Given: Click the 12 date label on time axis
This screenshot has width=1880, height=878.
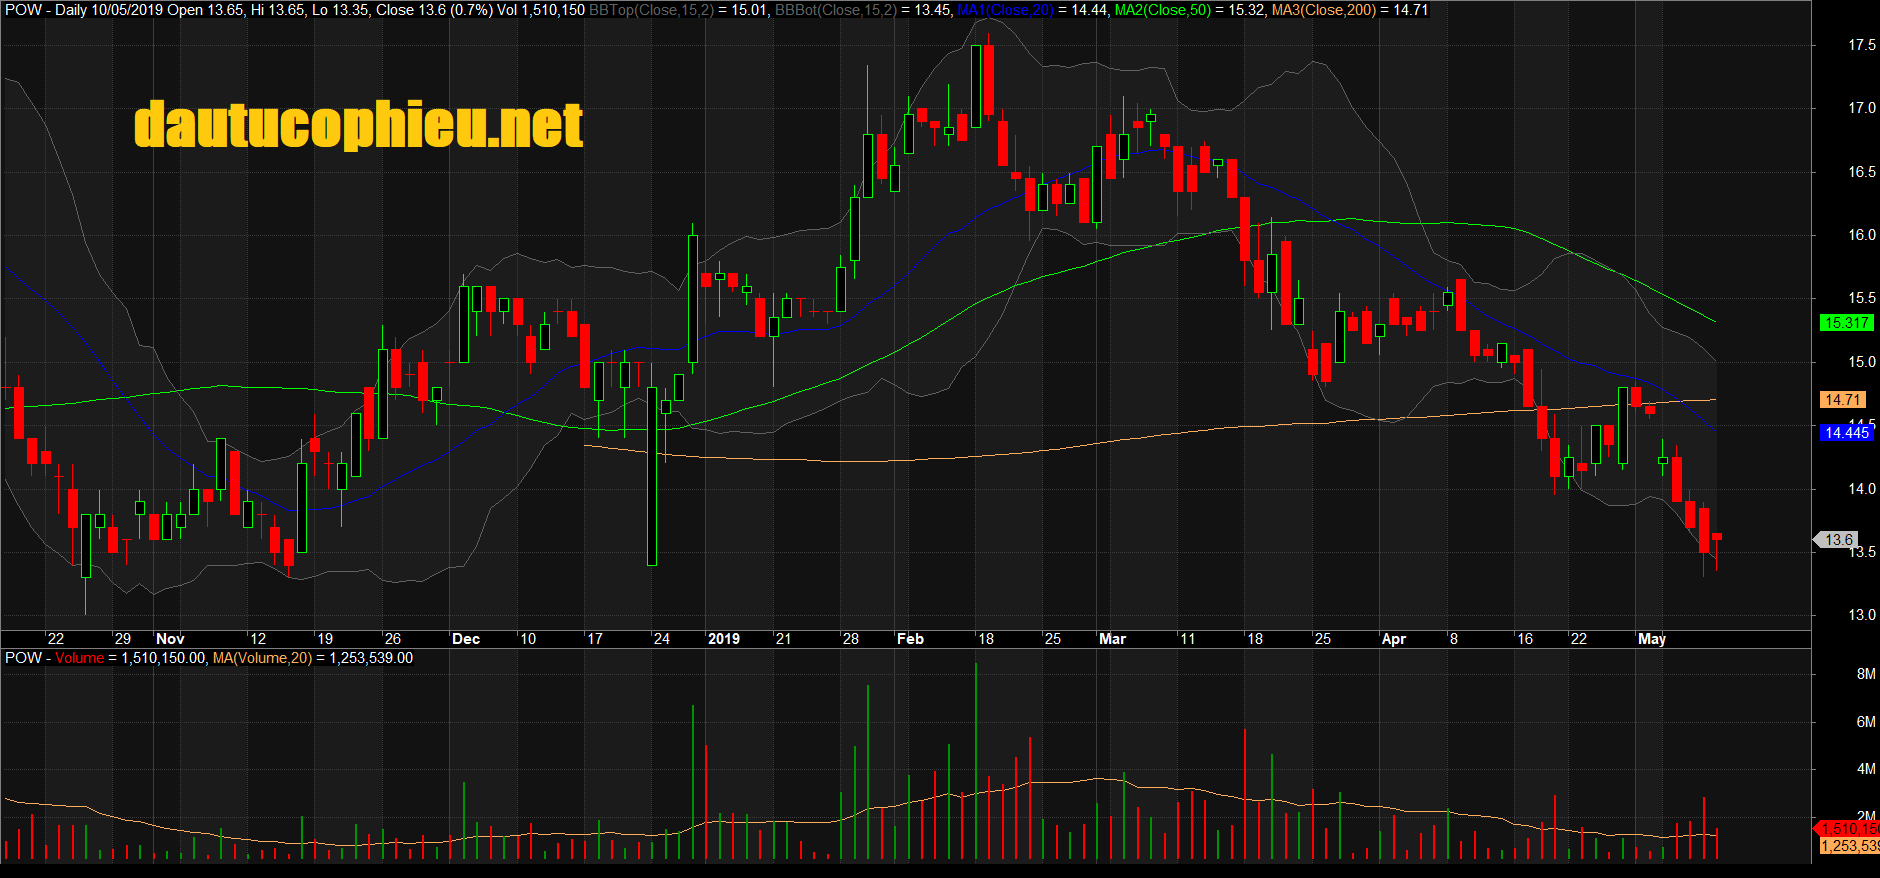Looking at the screenshot, I should click(258, 639).
